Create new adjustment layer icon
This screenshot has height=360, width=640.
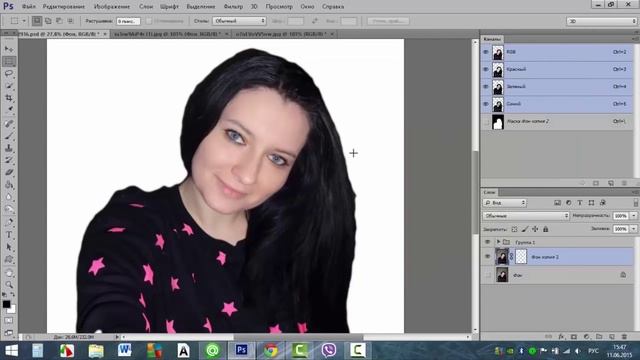point(587,337)
